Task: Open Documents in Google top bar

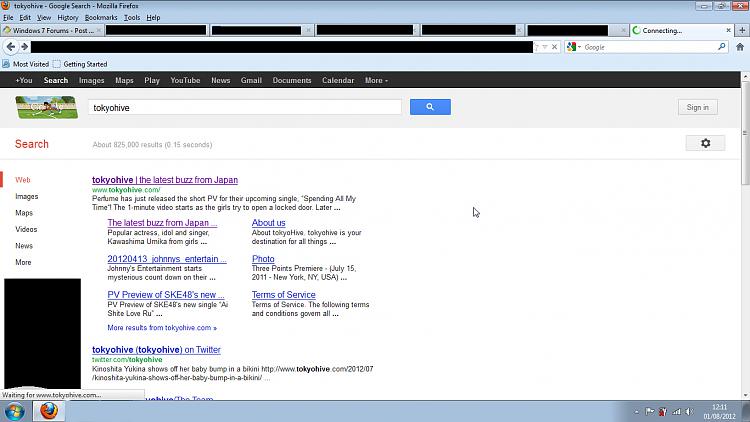Action: point(292,80)
